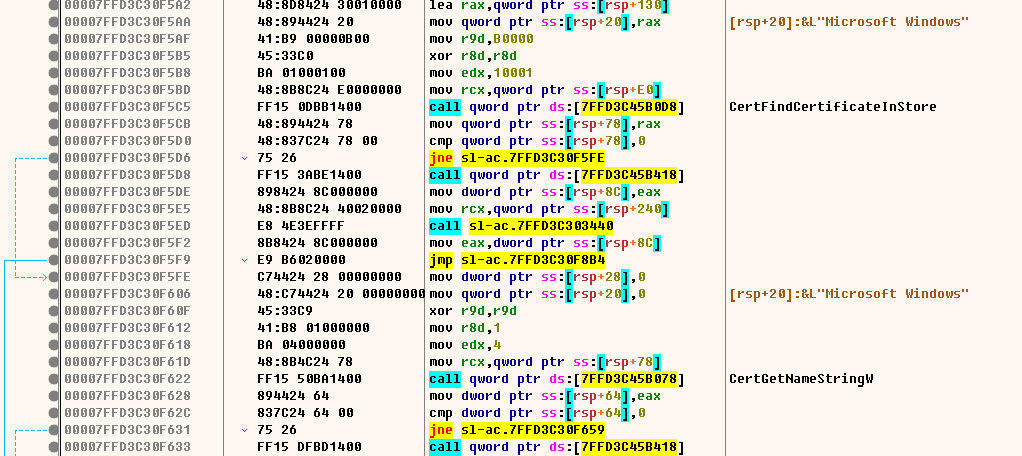Image resolution: width=1022 pixels, height=456 pixels.
Task: Click call instruction to ds:[7FFD3C45B078]
Action: (558, 378)
